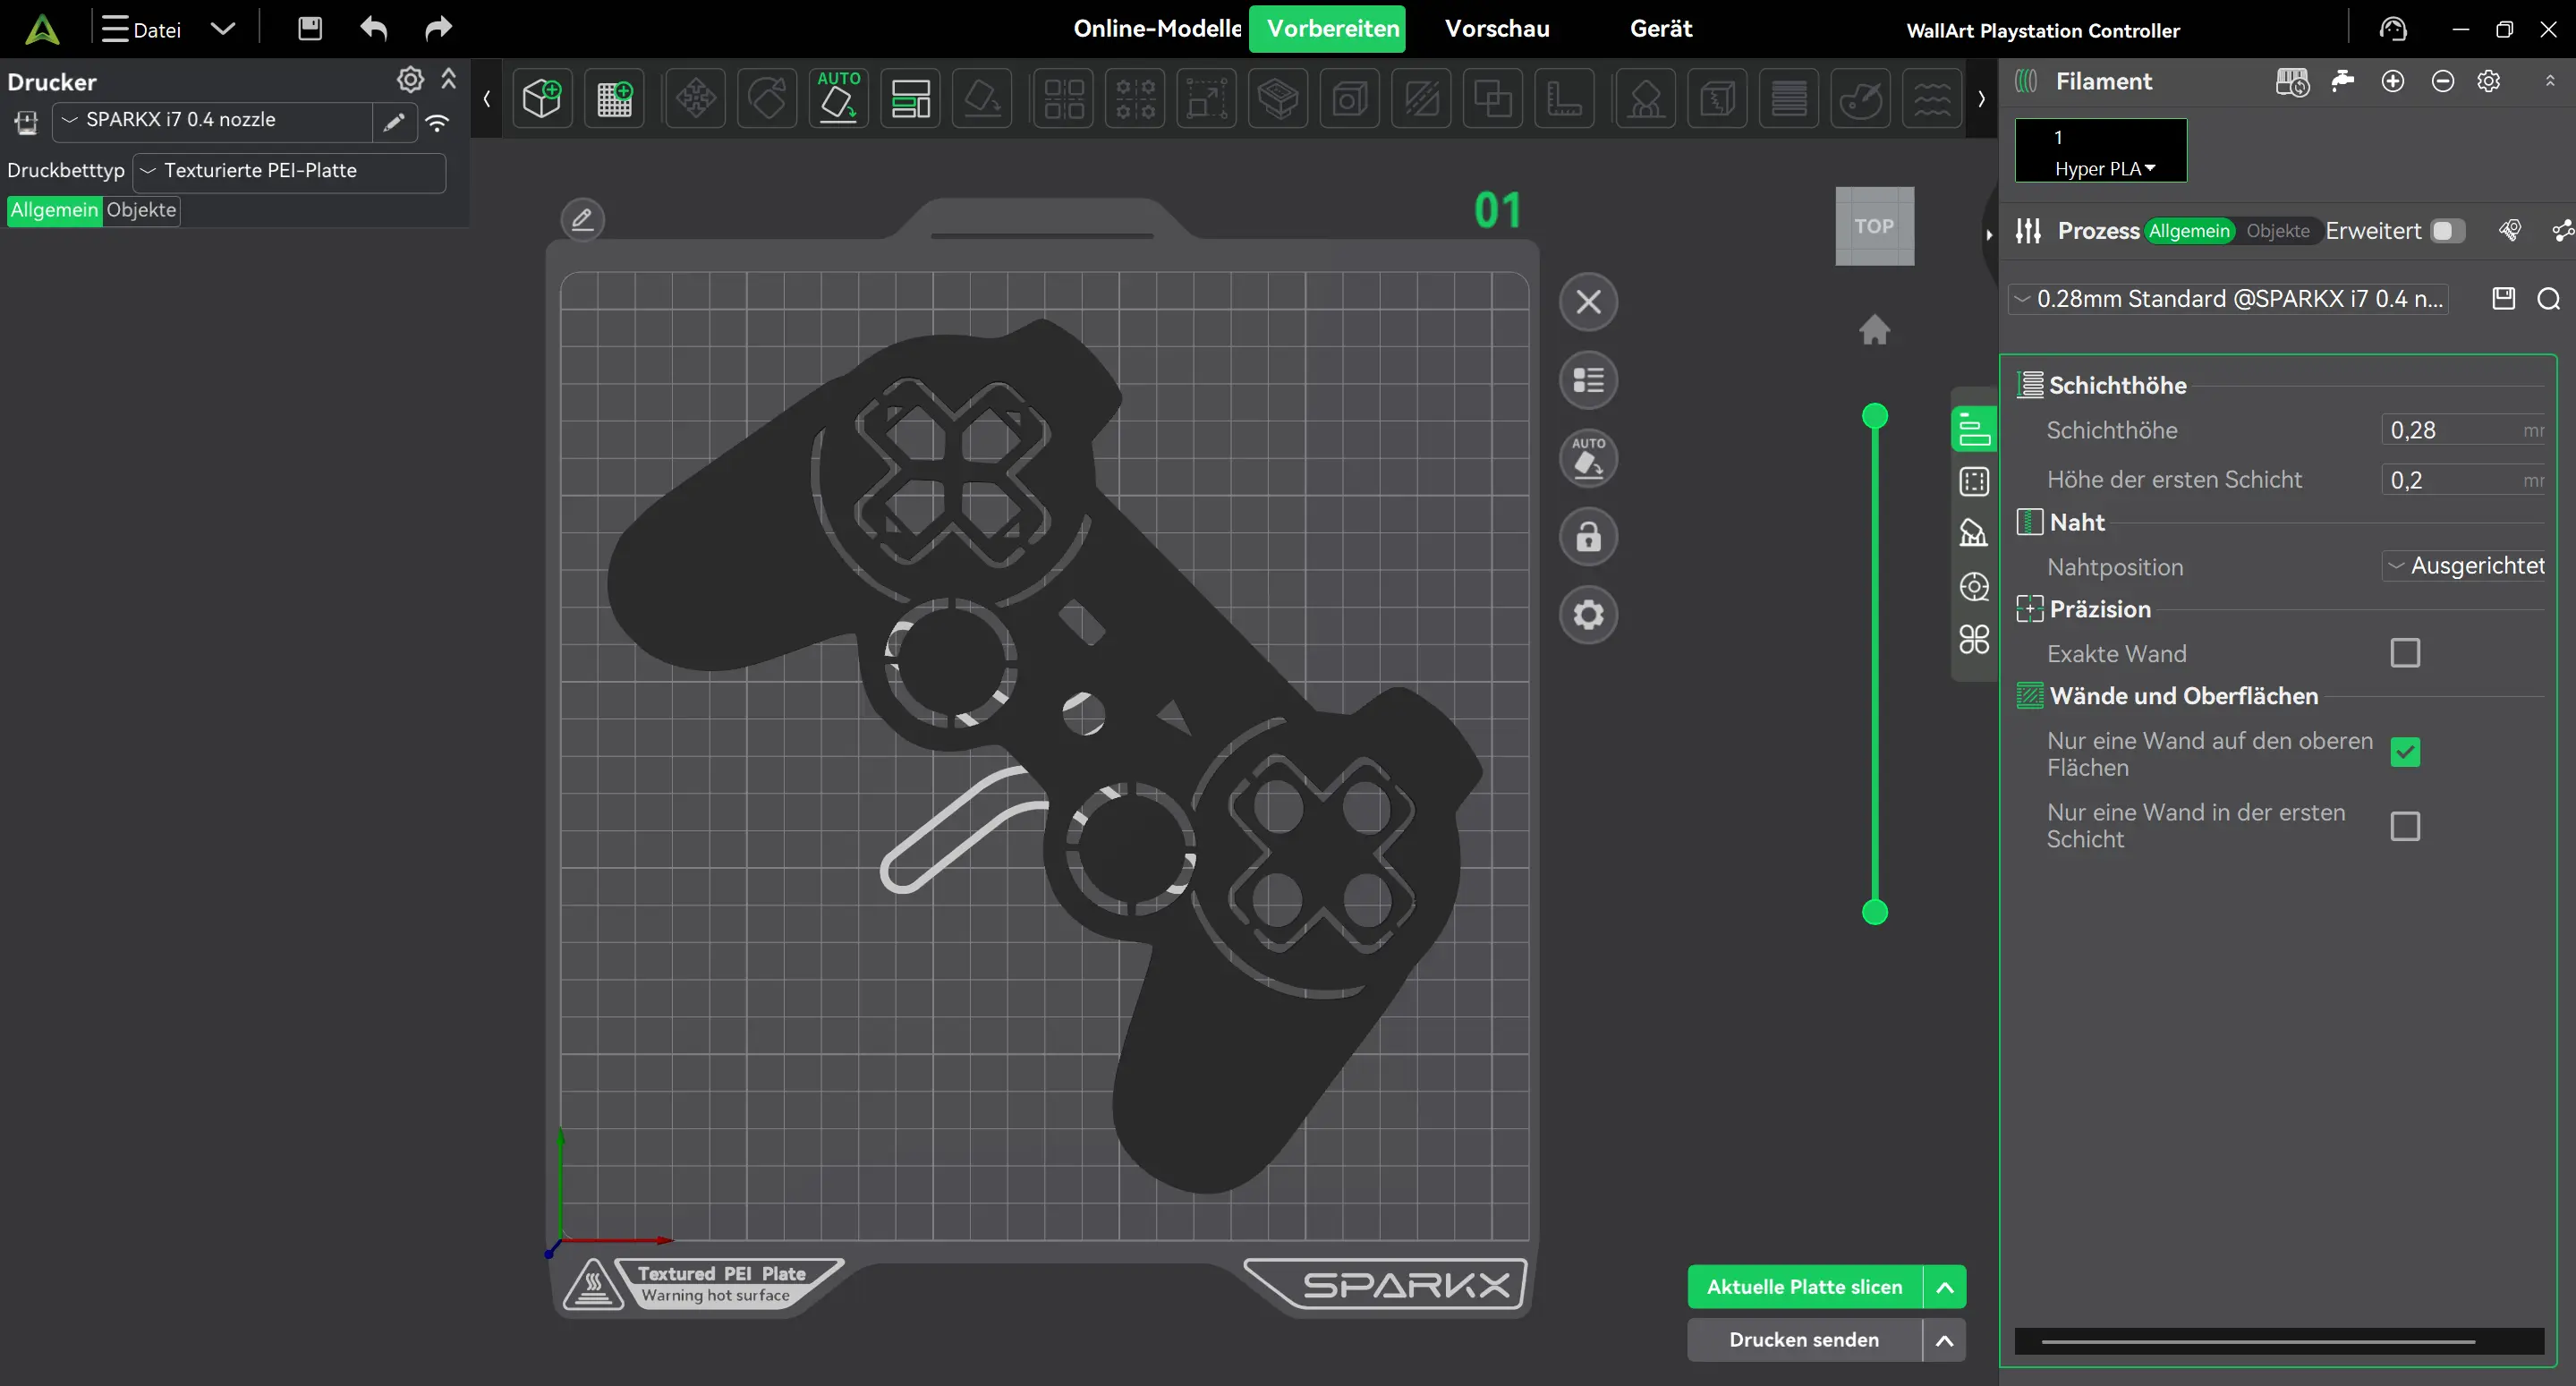Screen dimensions: 2576x1386
Task: Open the variable layer height tool
Action: tap(1789, 98)
